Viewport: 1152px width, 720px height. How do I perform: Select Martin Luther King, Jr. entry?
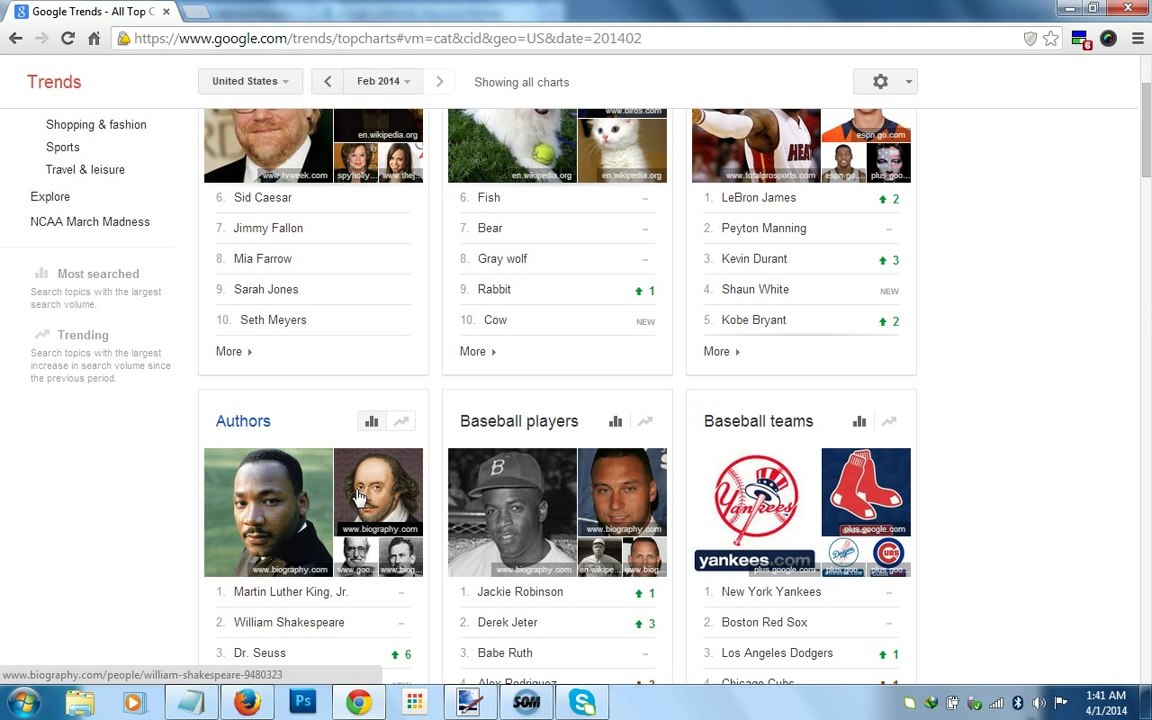click(x=291, y=592)
